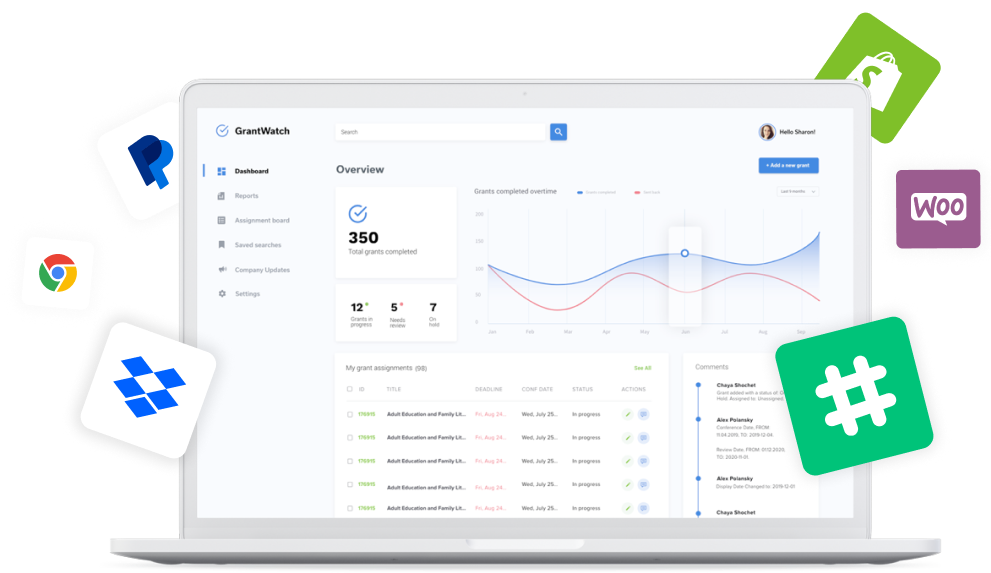Toggle the Grants completed legend marker
Viewport: 991px width, 573px height.
tap(580, 192)
